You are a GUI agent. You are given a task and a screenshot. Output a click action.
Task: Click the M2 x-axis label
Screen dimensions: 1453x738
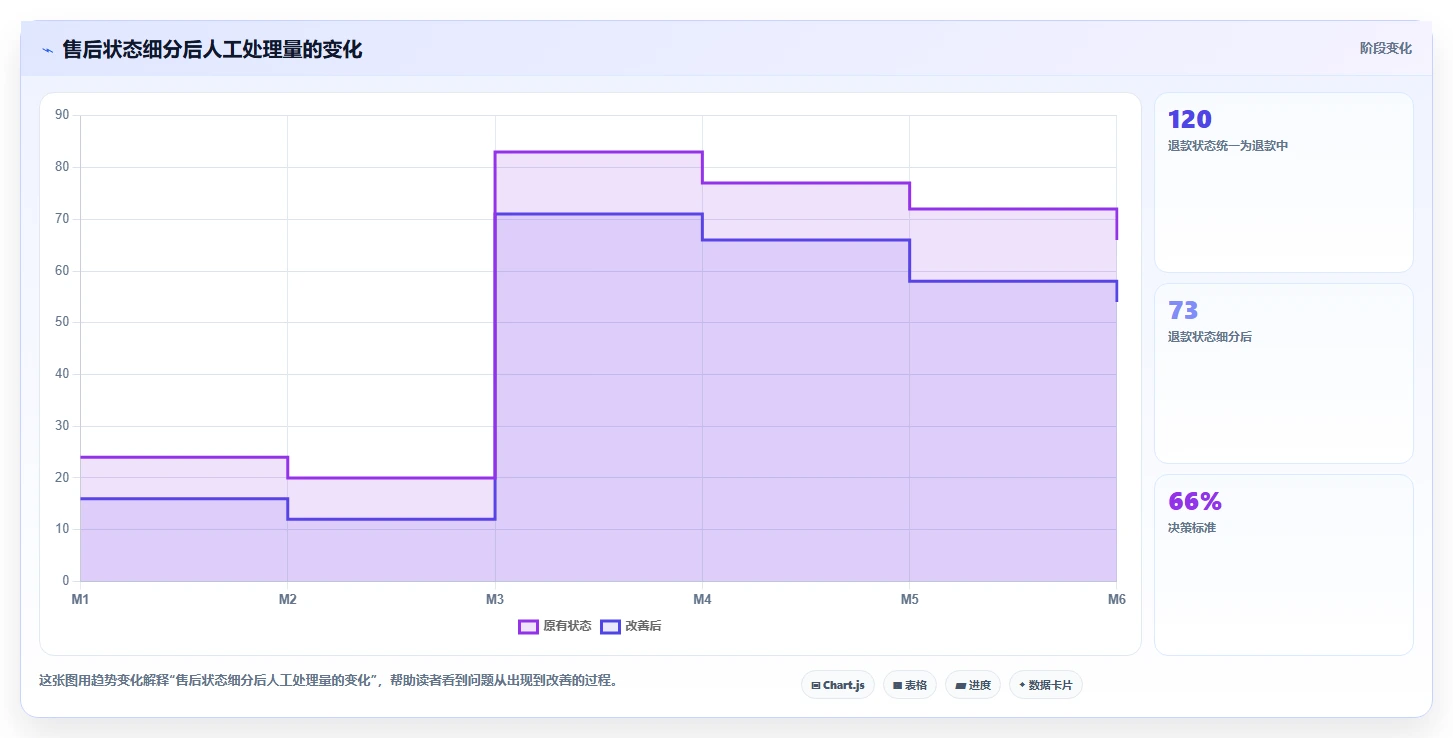pos(288,599)
